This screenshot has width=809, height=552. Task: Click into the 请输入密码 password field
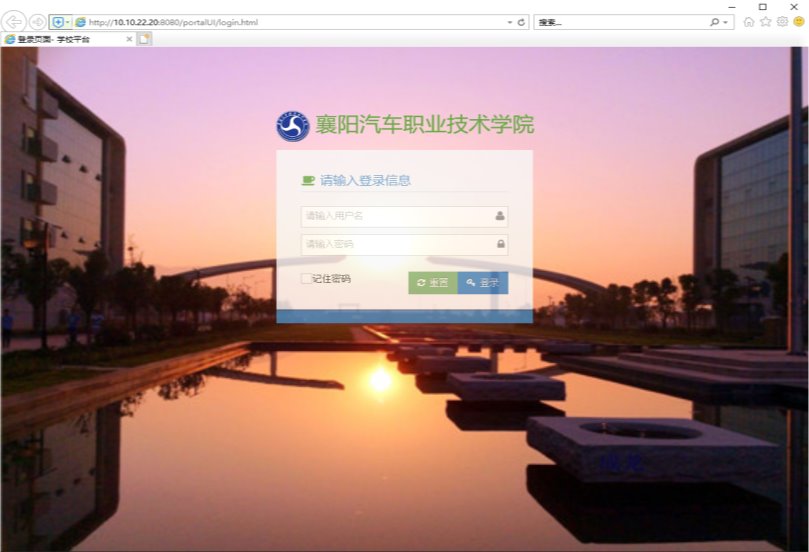pyautogui.click(x=395, y=244)
